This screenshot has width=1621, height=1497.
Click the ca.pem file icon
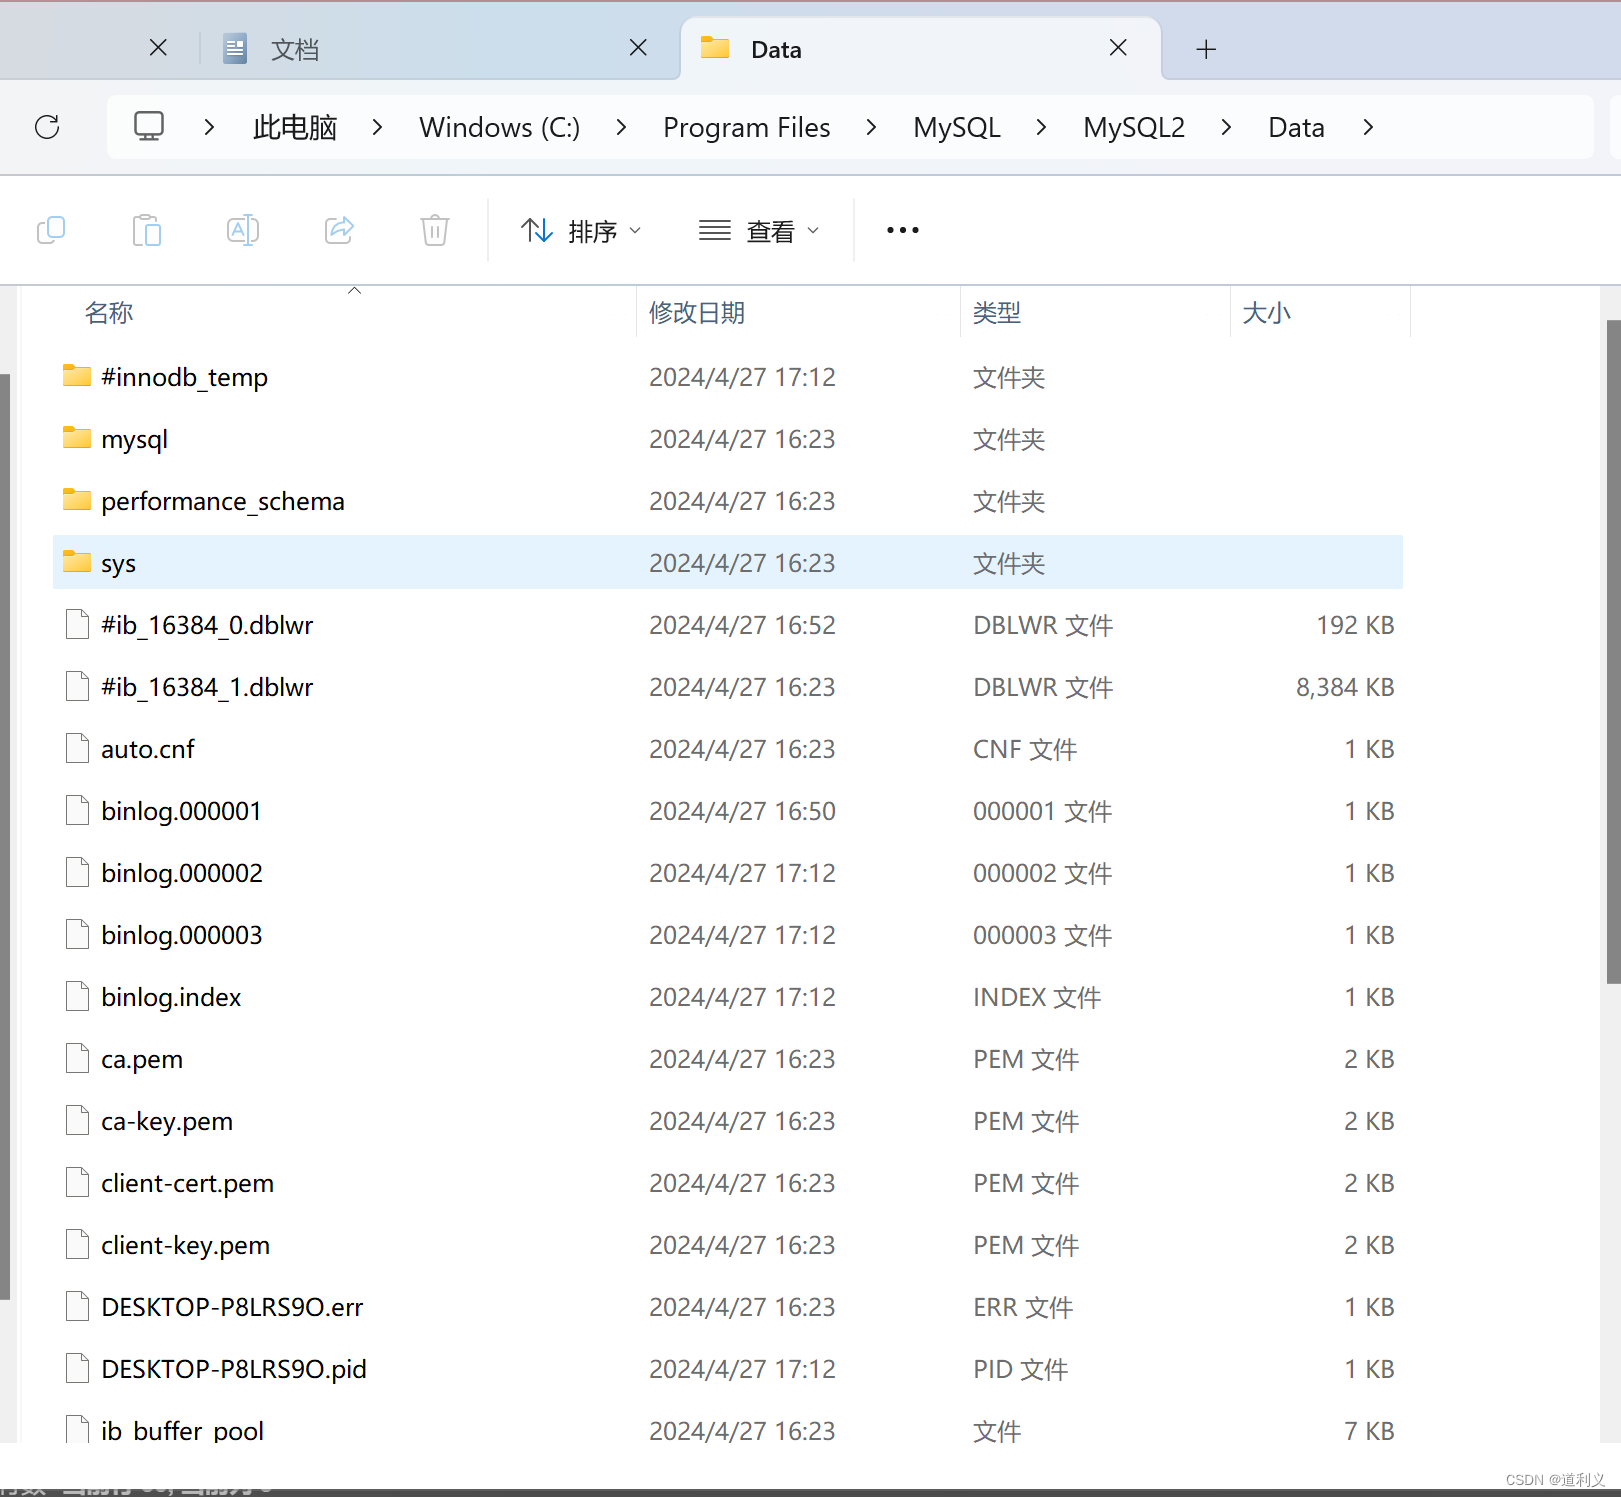coord(77,1058)
